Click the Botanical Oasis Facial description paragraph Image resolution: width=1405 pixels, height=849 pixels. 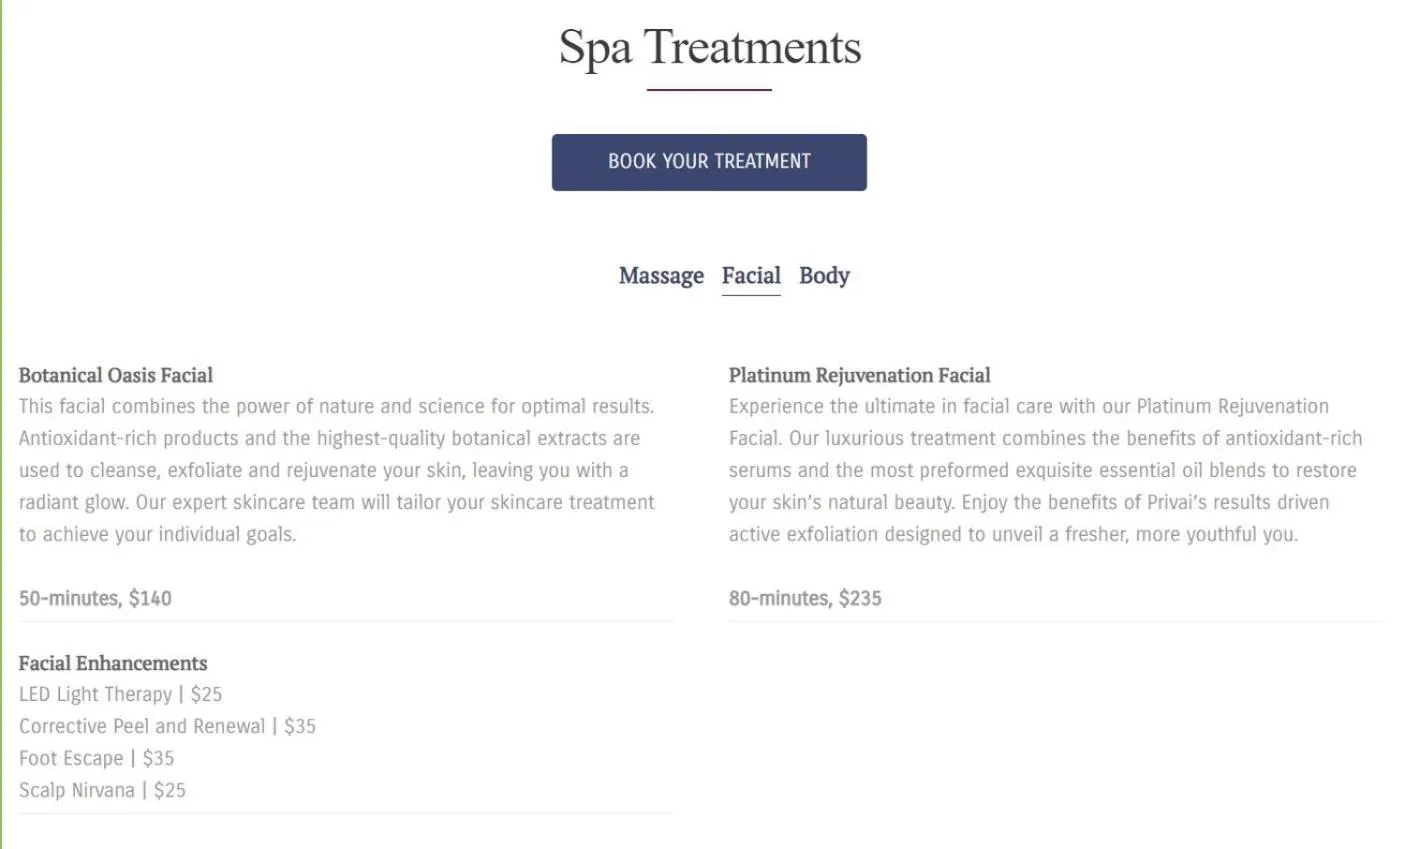(337, 470)
